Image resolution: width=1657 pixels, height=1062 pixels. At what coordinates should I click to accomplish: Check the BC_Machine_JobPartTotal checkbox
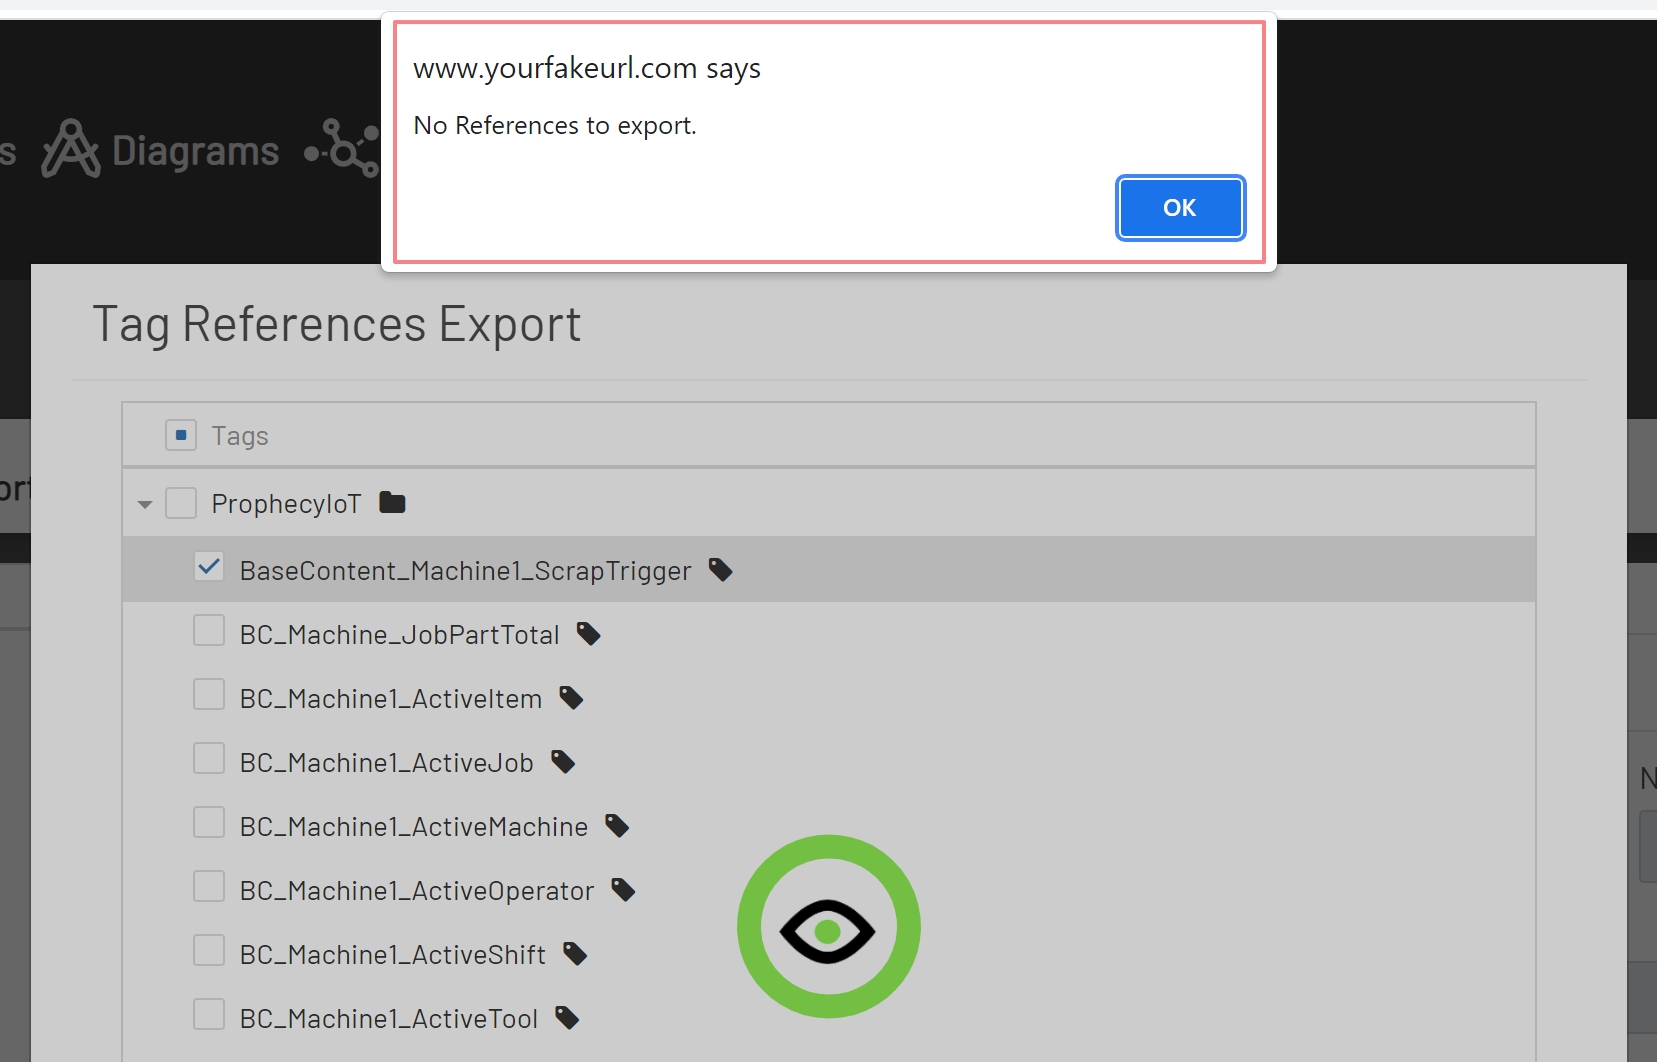click(x=209, y=631)
